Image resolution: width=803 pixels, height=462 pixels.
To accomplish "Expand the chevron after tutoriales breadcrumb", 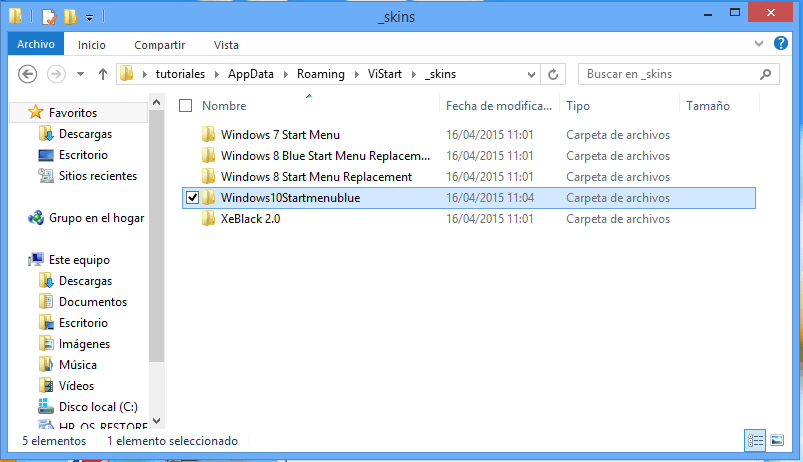I will [217, 75].
